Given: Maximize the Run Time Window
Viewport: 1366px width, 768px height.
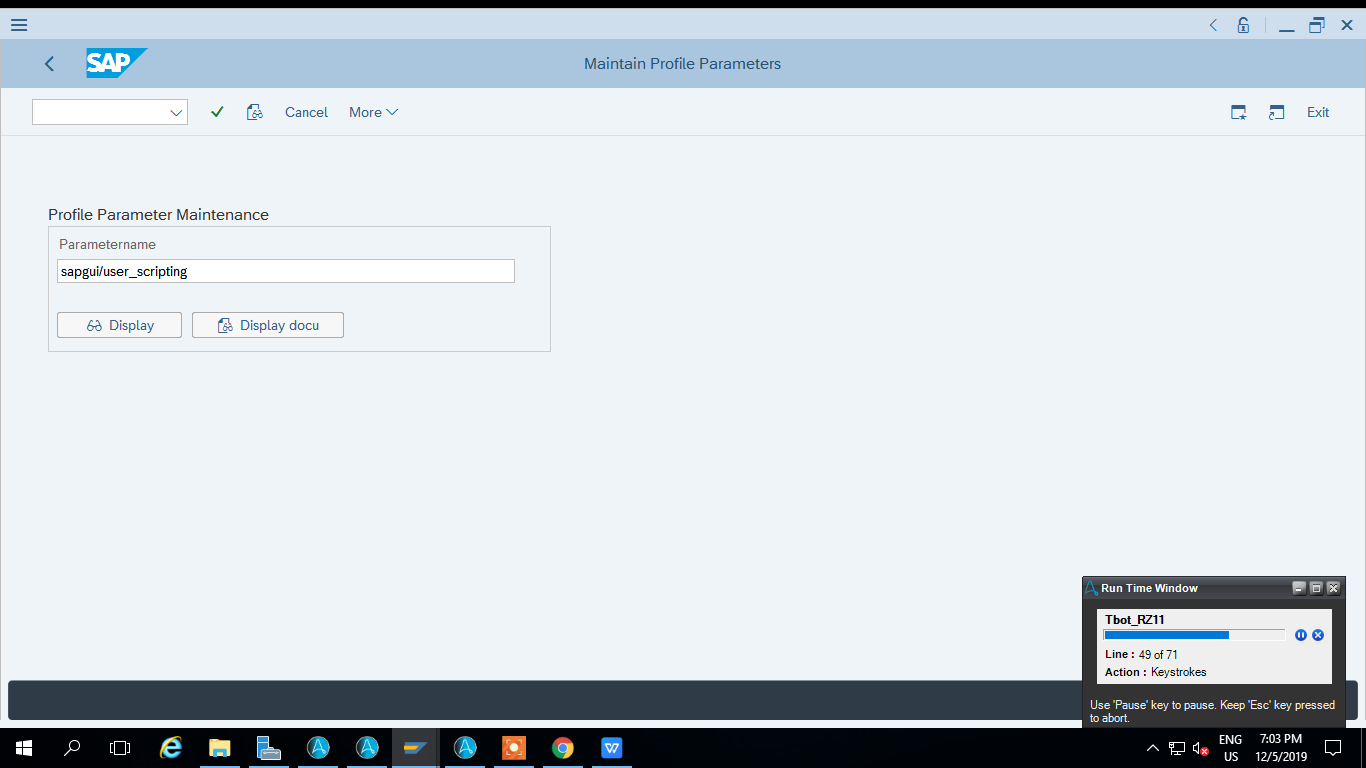Looking at the screenshot, I should click(x=1316, y=588).
